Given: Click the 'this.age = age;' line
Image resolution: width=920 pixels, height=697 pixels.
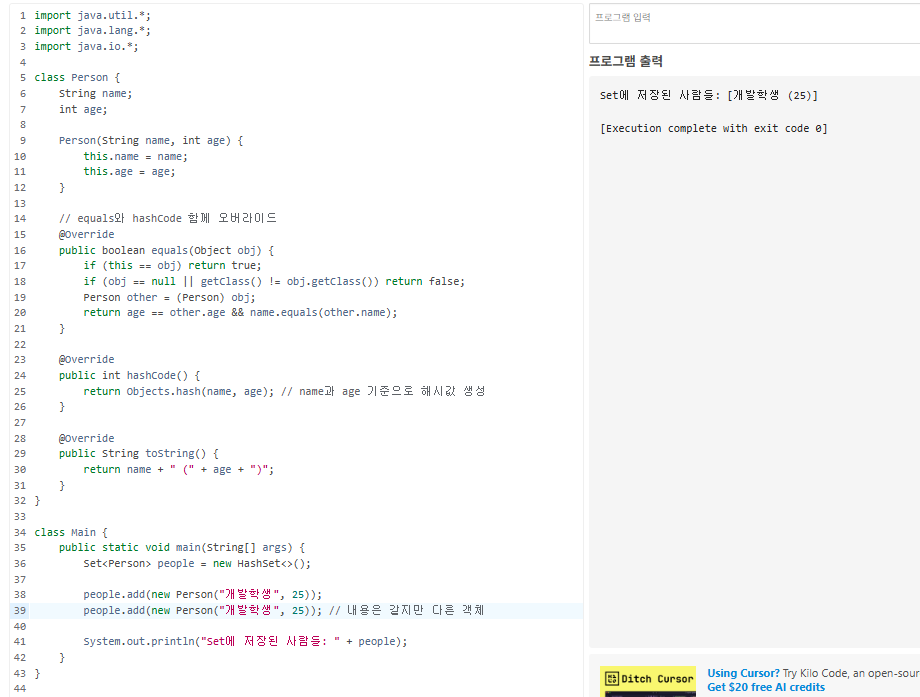Looking at the screenshot, I should coord(129,171).
